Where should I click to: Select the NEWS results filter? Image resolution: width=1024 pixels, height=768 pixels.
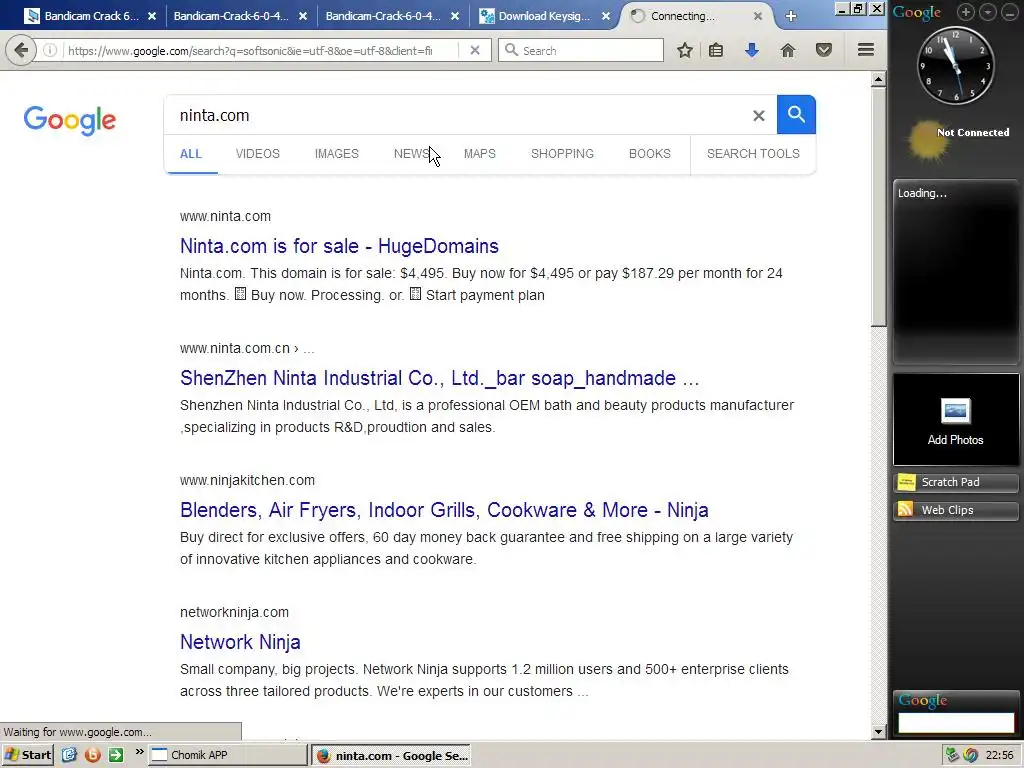point(411,154)
